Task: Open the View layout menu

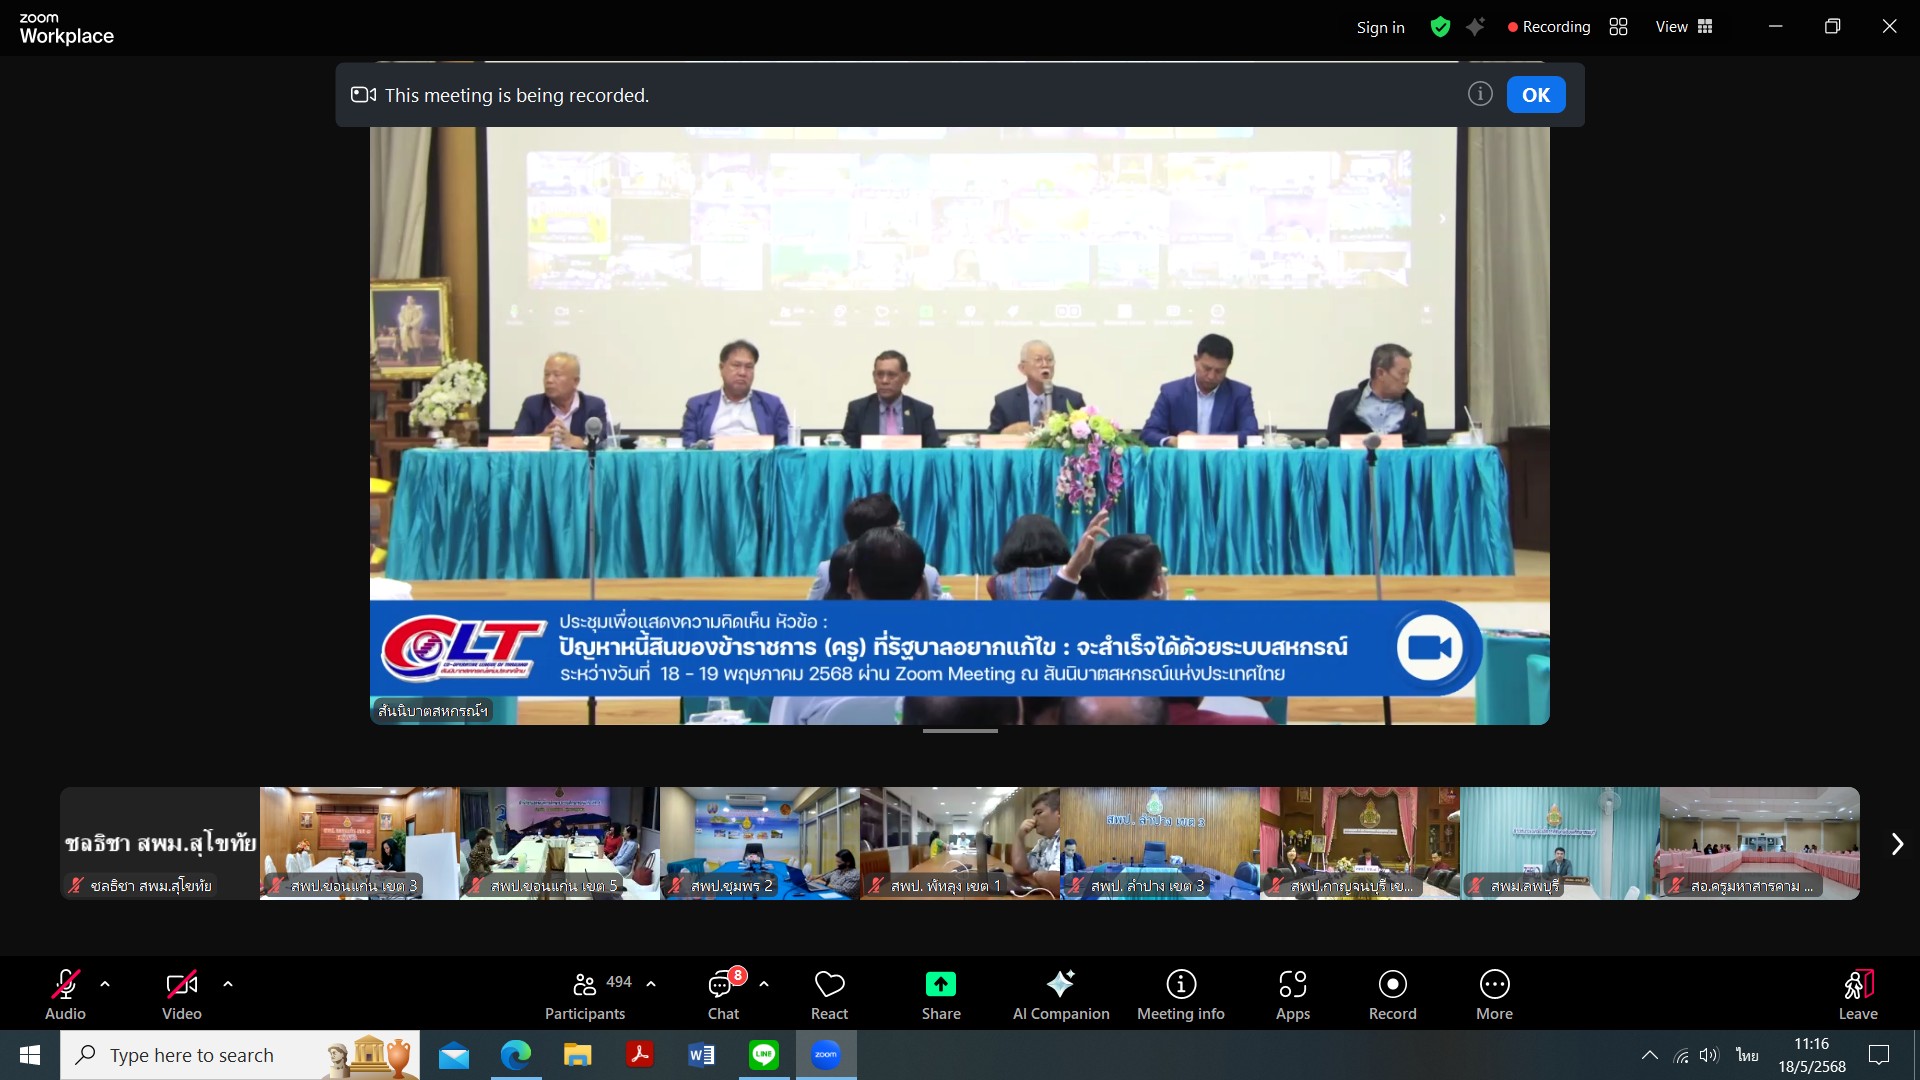Action: click(x=1684, y=27)
